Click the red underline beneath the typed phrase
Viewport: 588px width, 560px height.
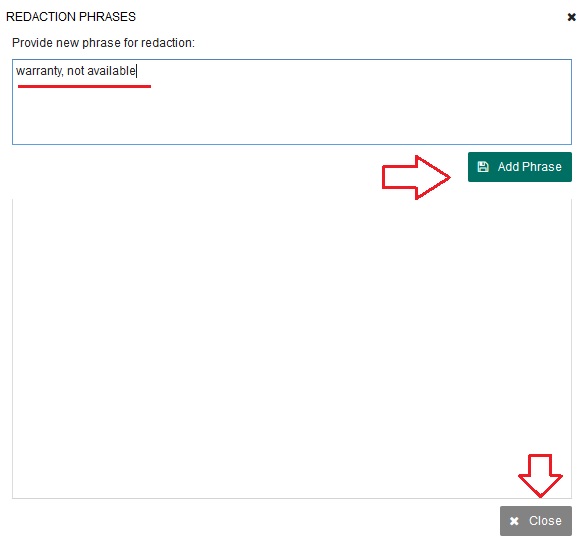(84, 86)
